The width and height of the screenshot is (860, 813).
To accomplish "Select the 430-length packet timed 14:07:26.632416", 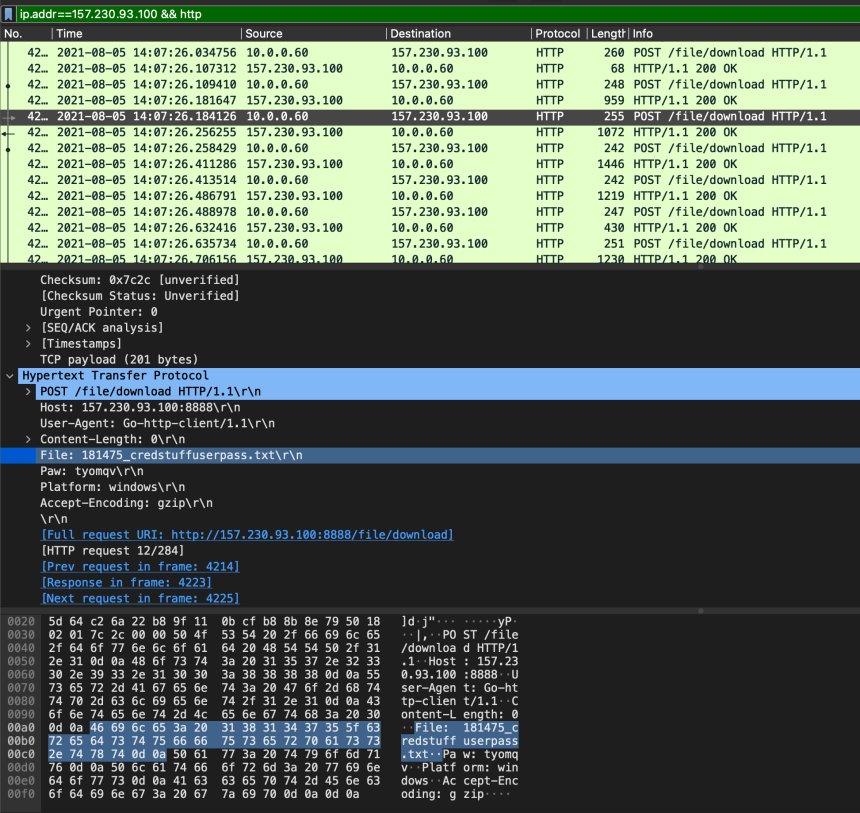I will point(430,228).
